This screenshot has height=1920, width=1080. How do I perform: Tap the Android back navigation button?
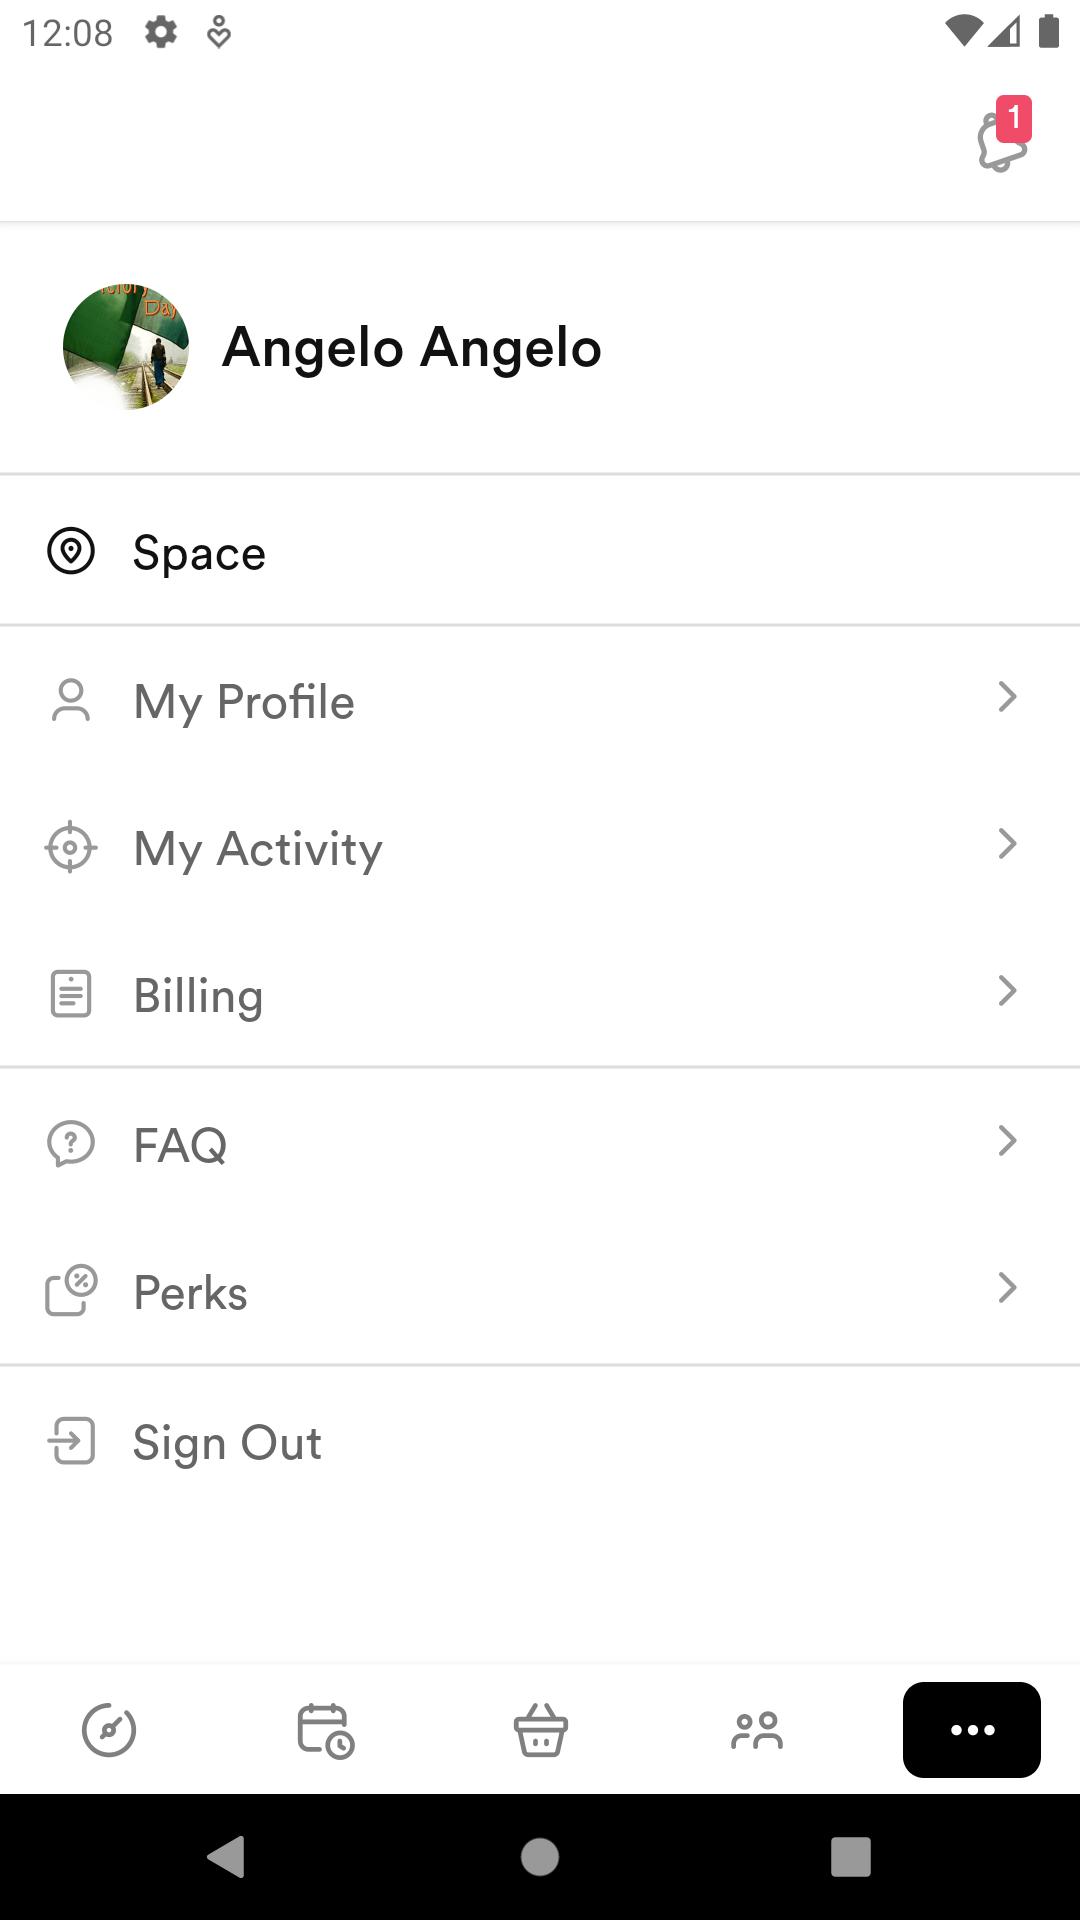(226, 1857)
